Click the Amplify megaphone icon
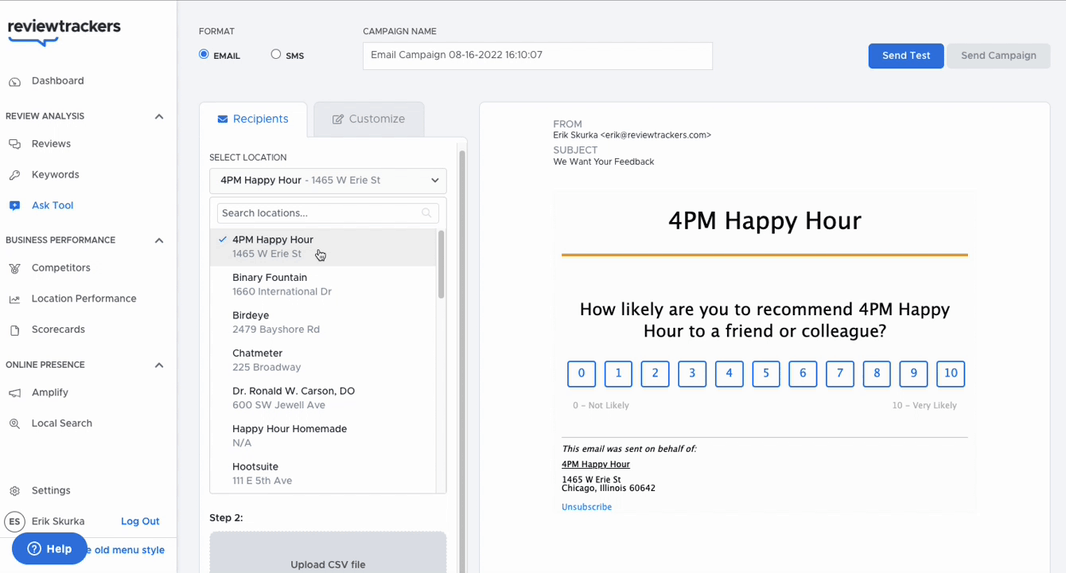Screen dimensions: 1066x573 tap(14, 393)
